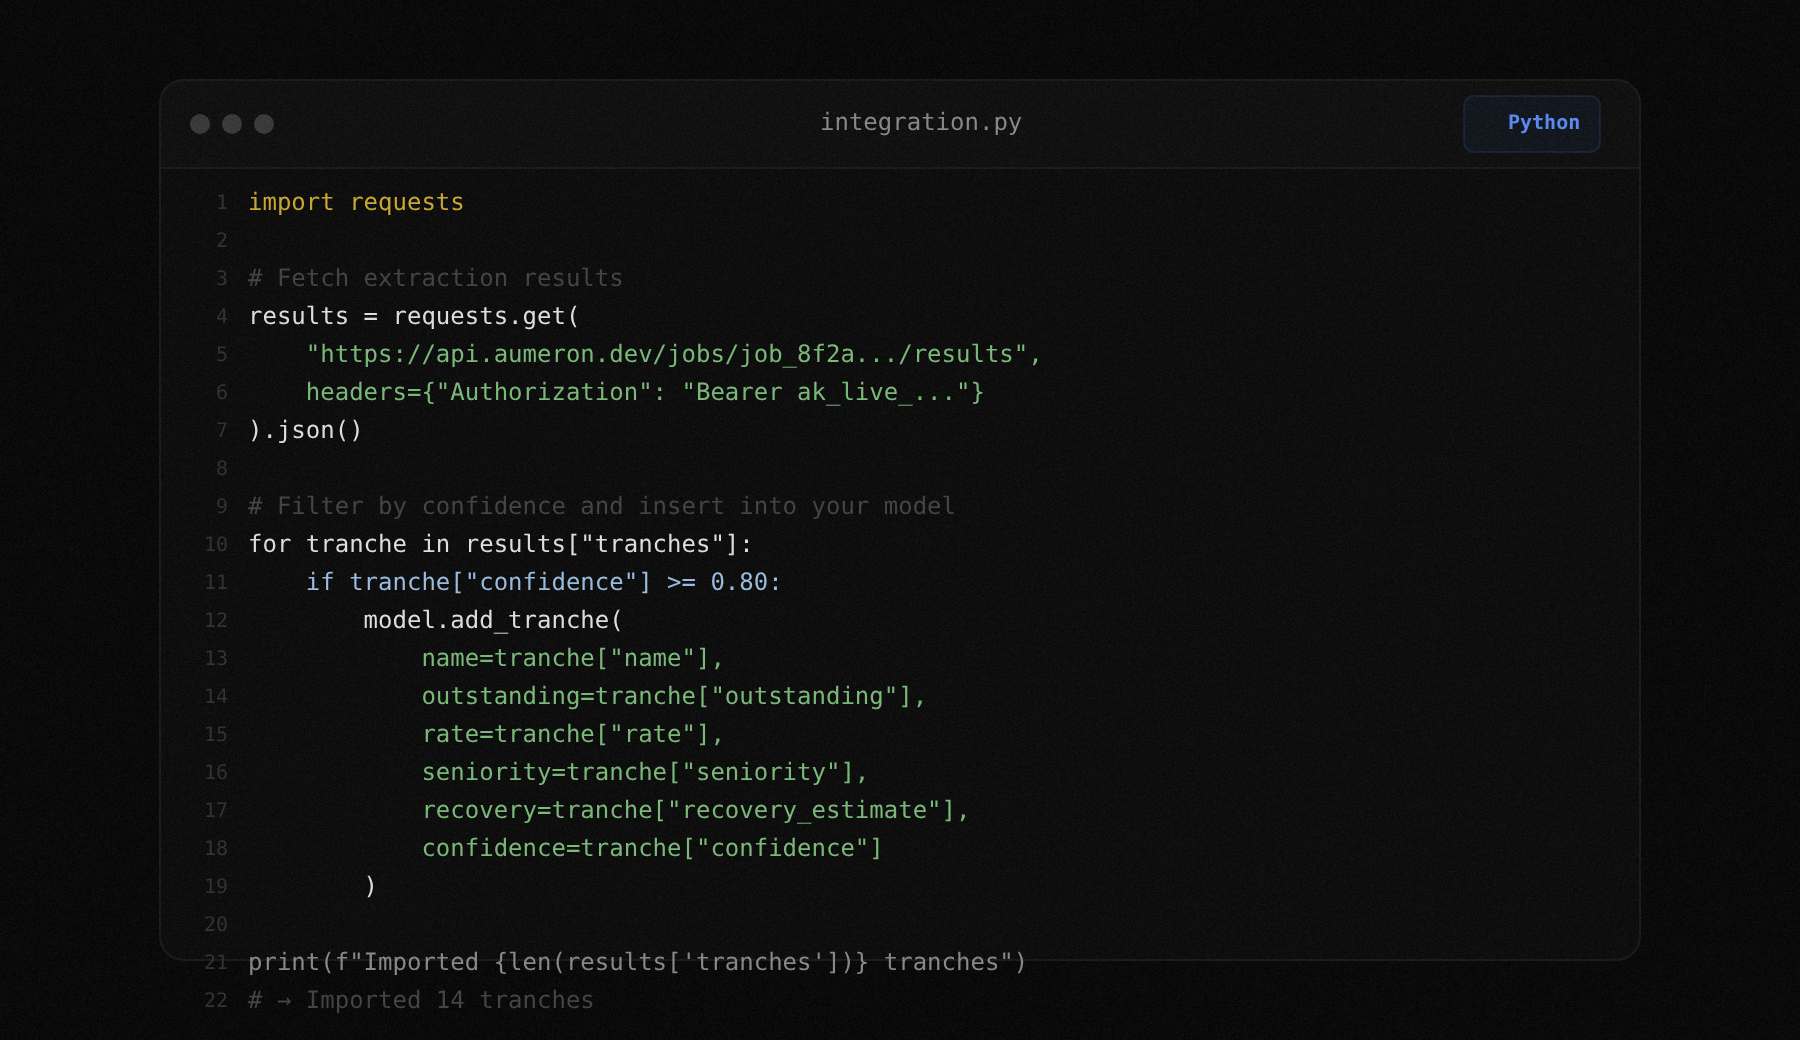The height and width of the screenshot is (1040, 1800).
Task: Click the 'seniority=tranche' argument line
Action: [645, 772]
